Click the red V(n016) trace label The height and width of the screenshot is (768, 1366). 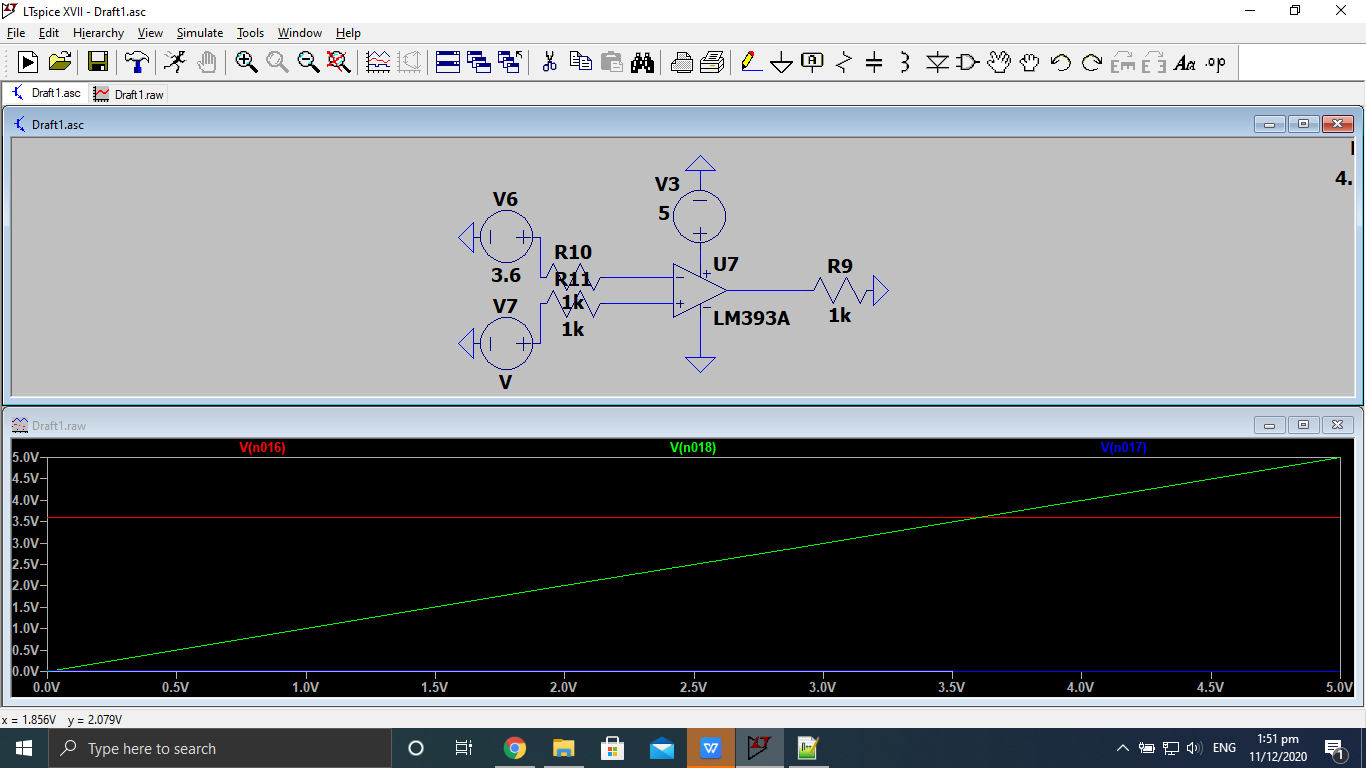click(x=262, y=448)
